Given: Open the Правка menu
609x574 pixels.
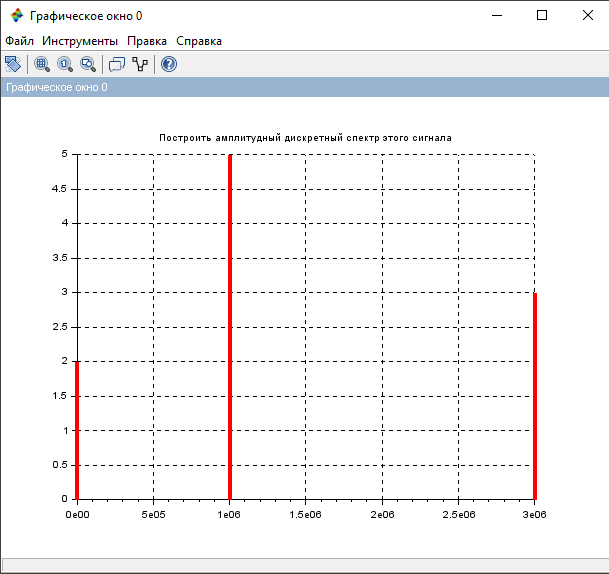Looking at the screenshot, I should [x=147, y=41].
